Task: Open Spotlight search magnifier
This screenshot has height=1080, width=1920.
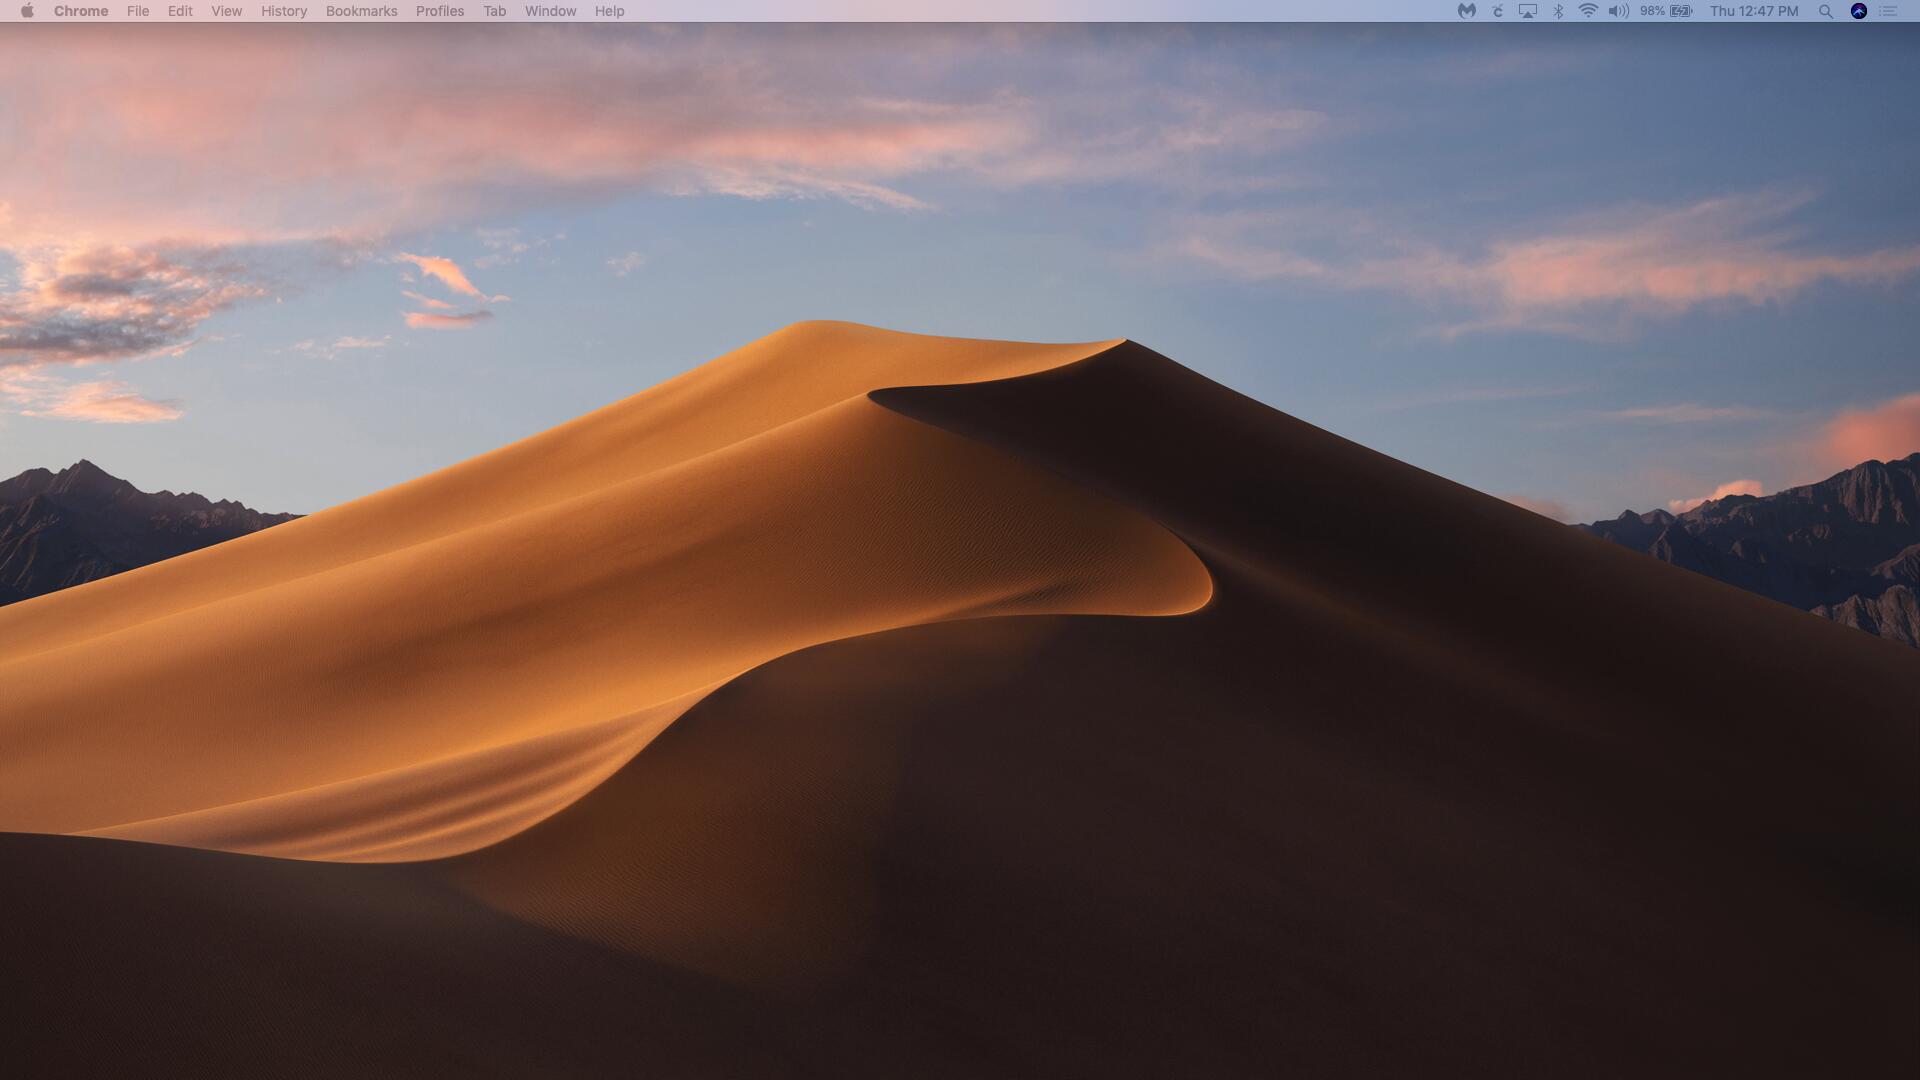Action: pos(1825,11)
